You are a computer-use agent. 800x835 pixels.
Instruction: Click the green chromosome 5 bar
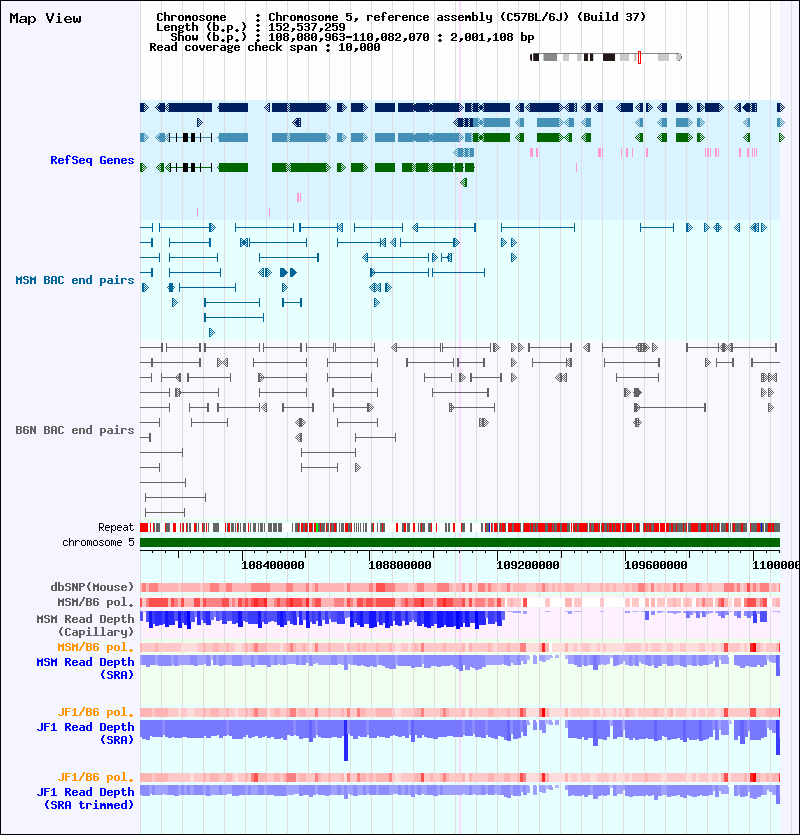click(x=460, y=543)
